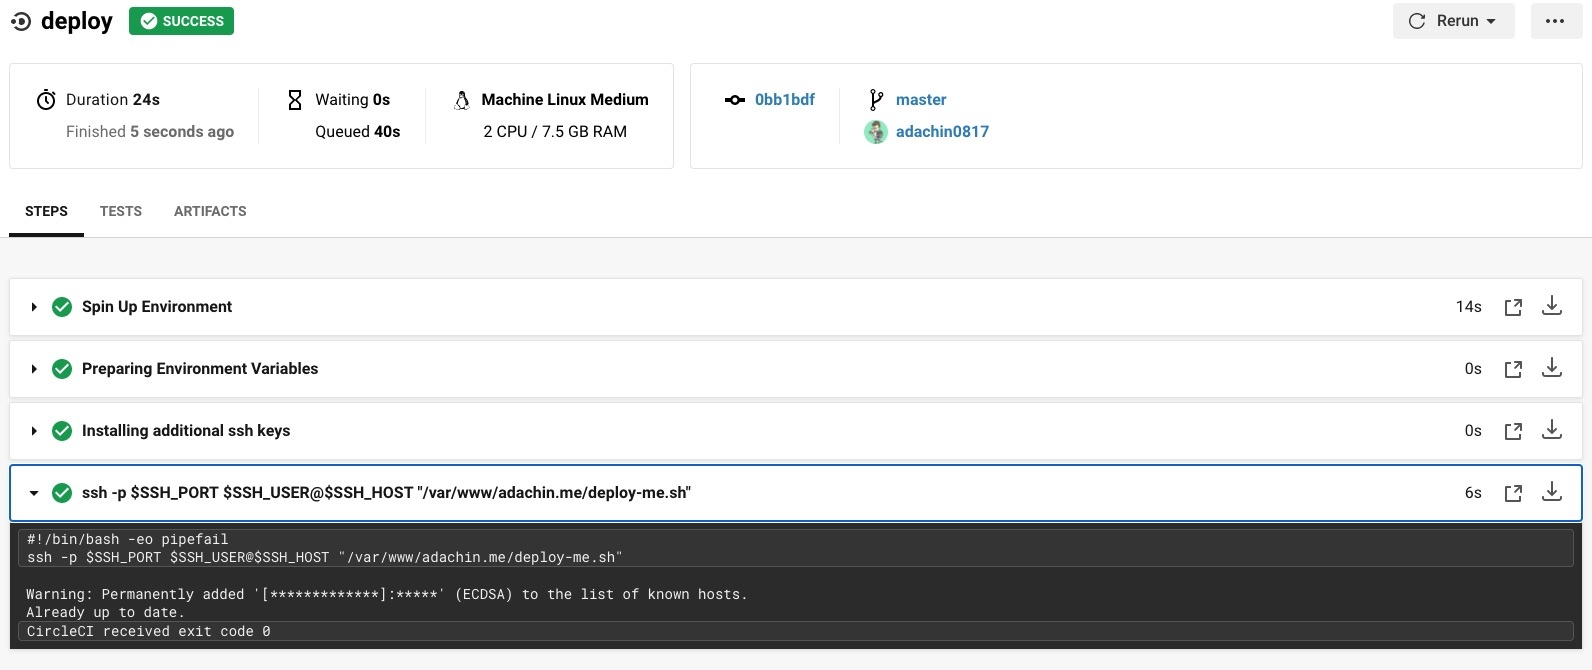This screenshot has height=670, width=1592.
Task: Open ssh deploy-me.sh step output in new tab
Action: click(1513, 493)
